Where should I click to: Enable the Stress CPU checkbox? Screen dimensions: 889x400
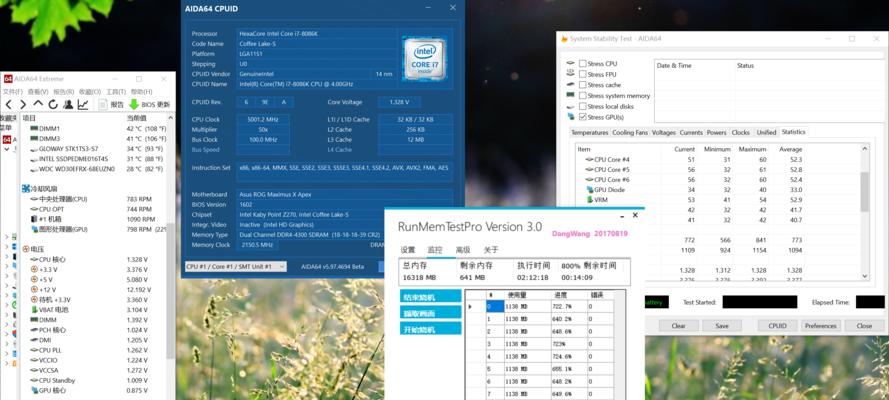point(583,63)
